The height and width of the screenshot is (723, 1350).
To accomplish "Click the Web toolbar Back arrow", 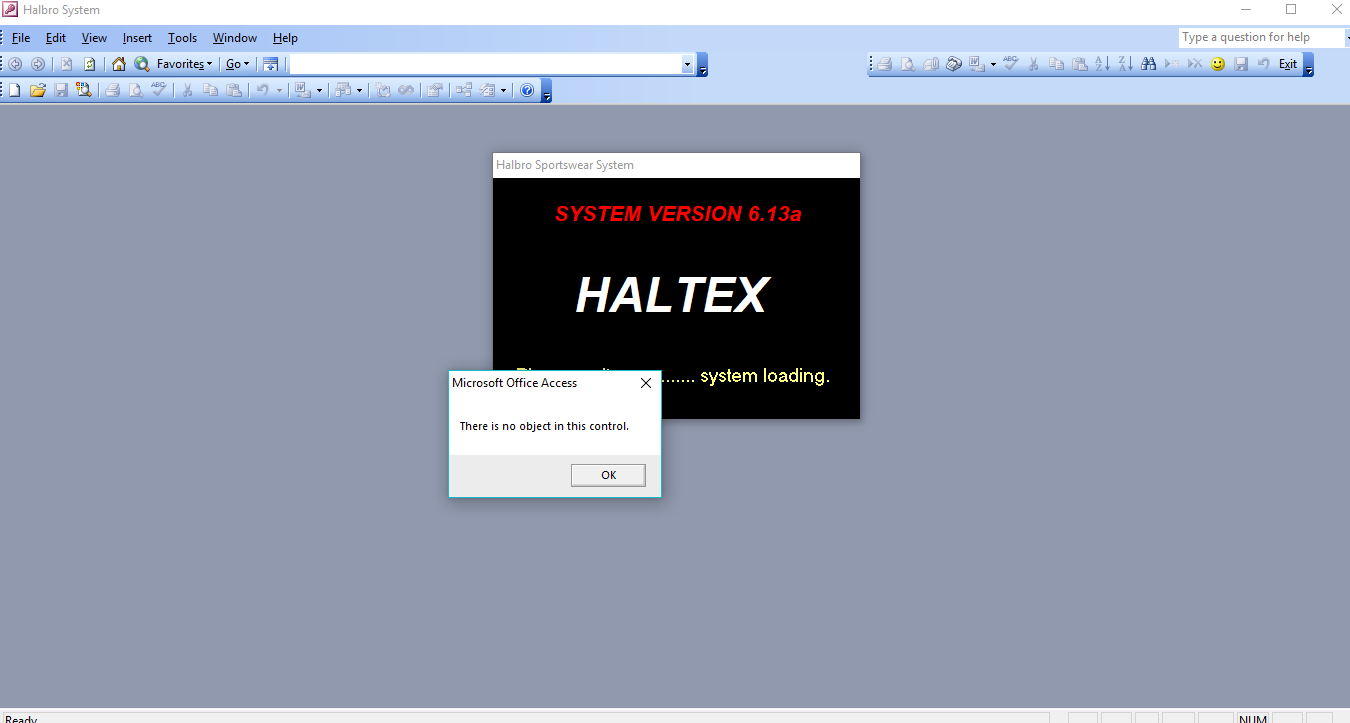I will click(16, 64).
